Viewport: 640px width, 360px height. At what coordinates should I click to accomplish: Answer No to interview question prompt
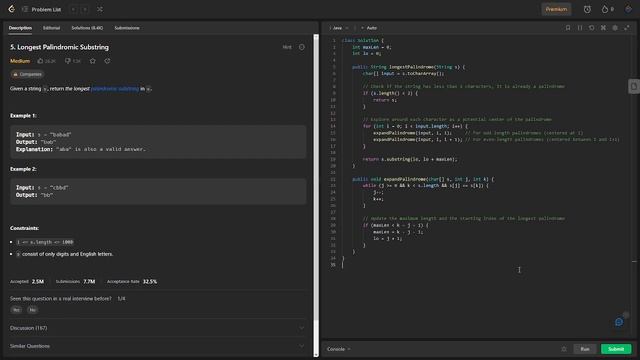point(33,310)
